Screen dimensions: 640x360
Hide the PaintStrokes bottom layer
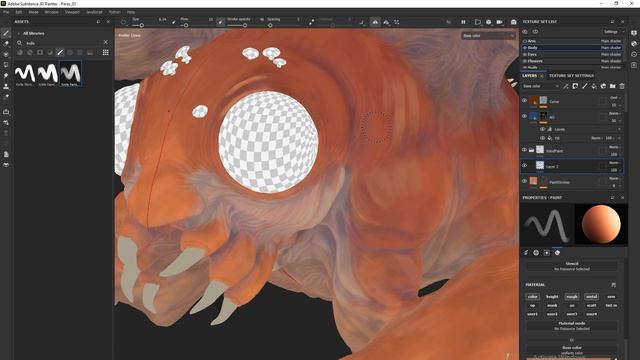(x=524, y=181)
